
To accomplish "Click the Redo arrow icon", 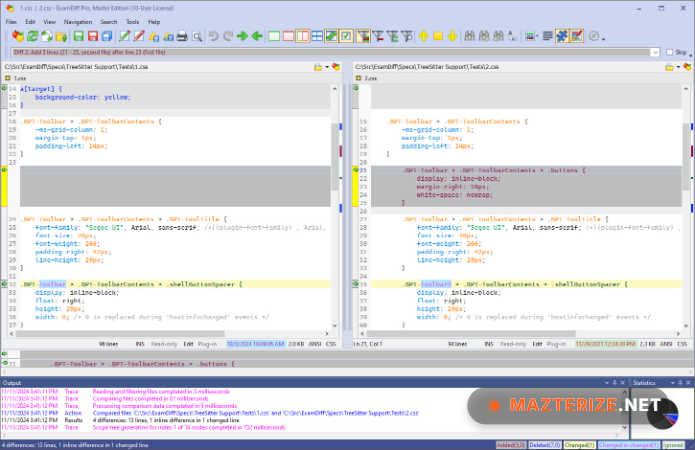I will point(228,36).
